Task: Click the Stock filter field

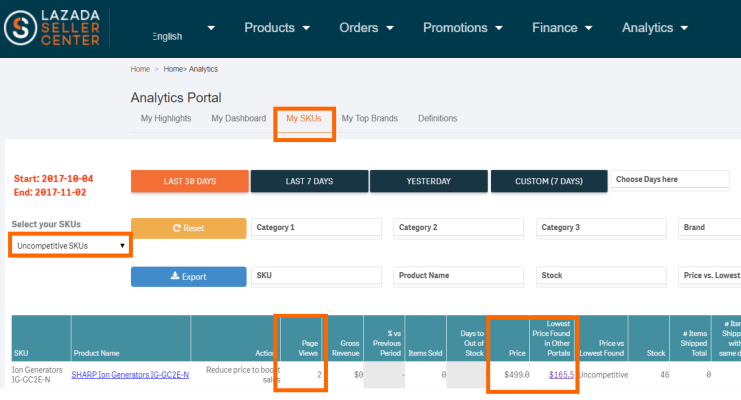Action: coord(601,276)
